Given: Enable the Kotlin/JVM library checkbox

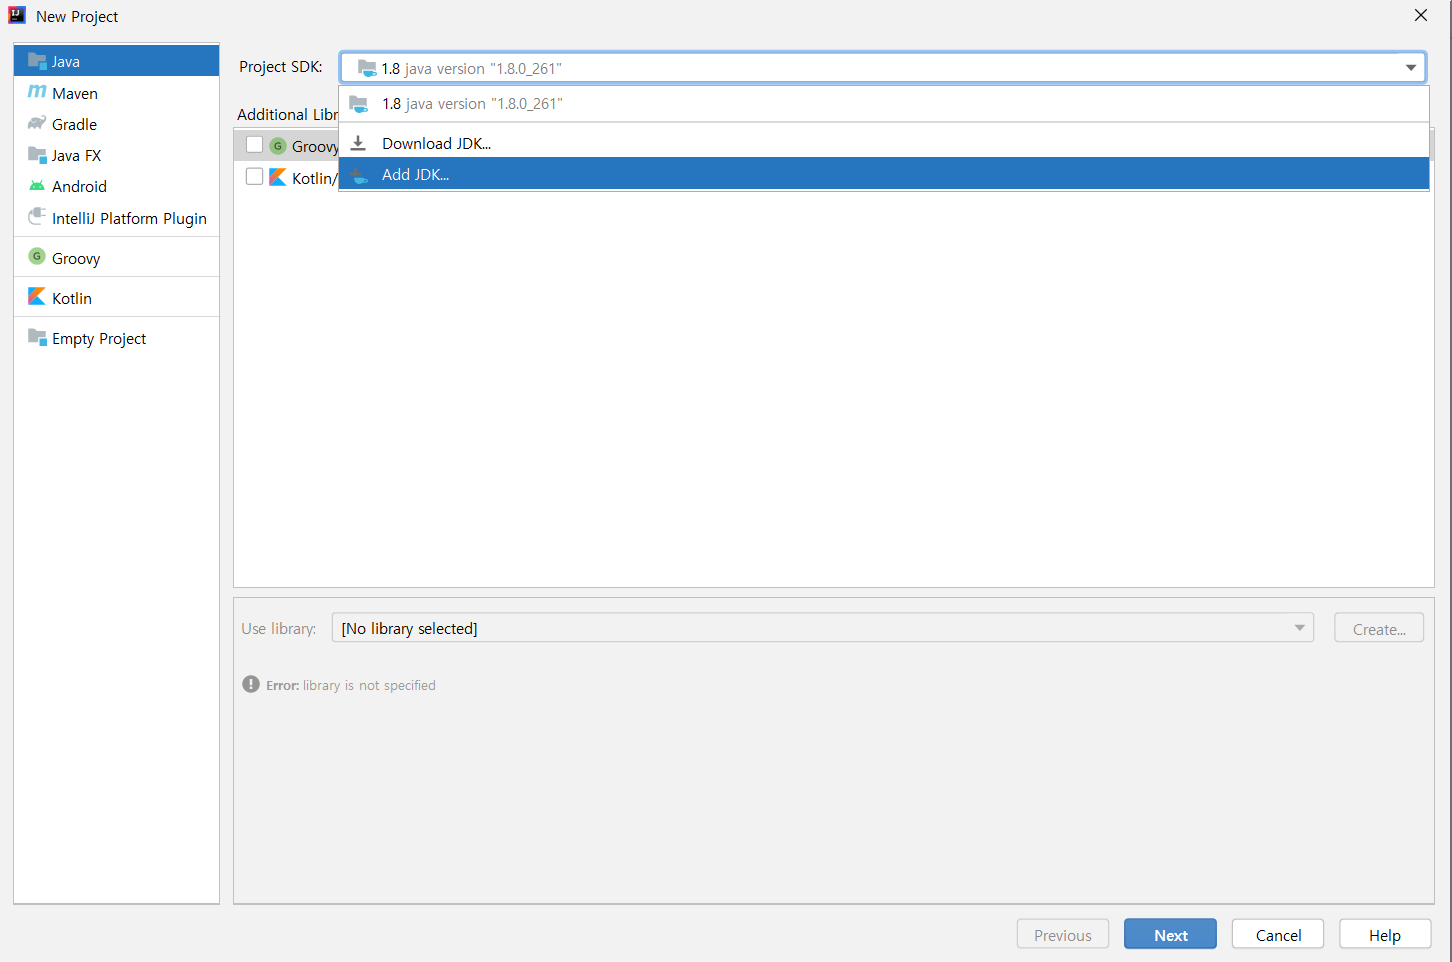Looking at the screenshot, I should [254, 177].
